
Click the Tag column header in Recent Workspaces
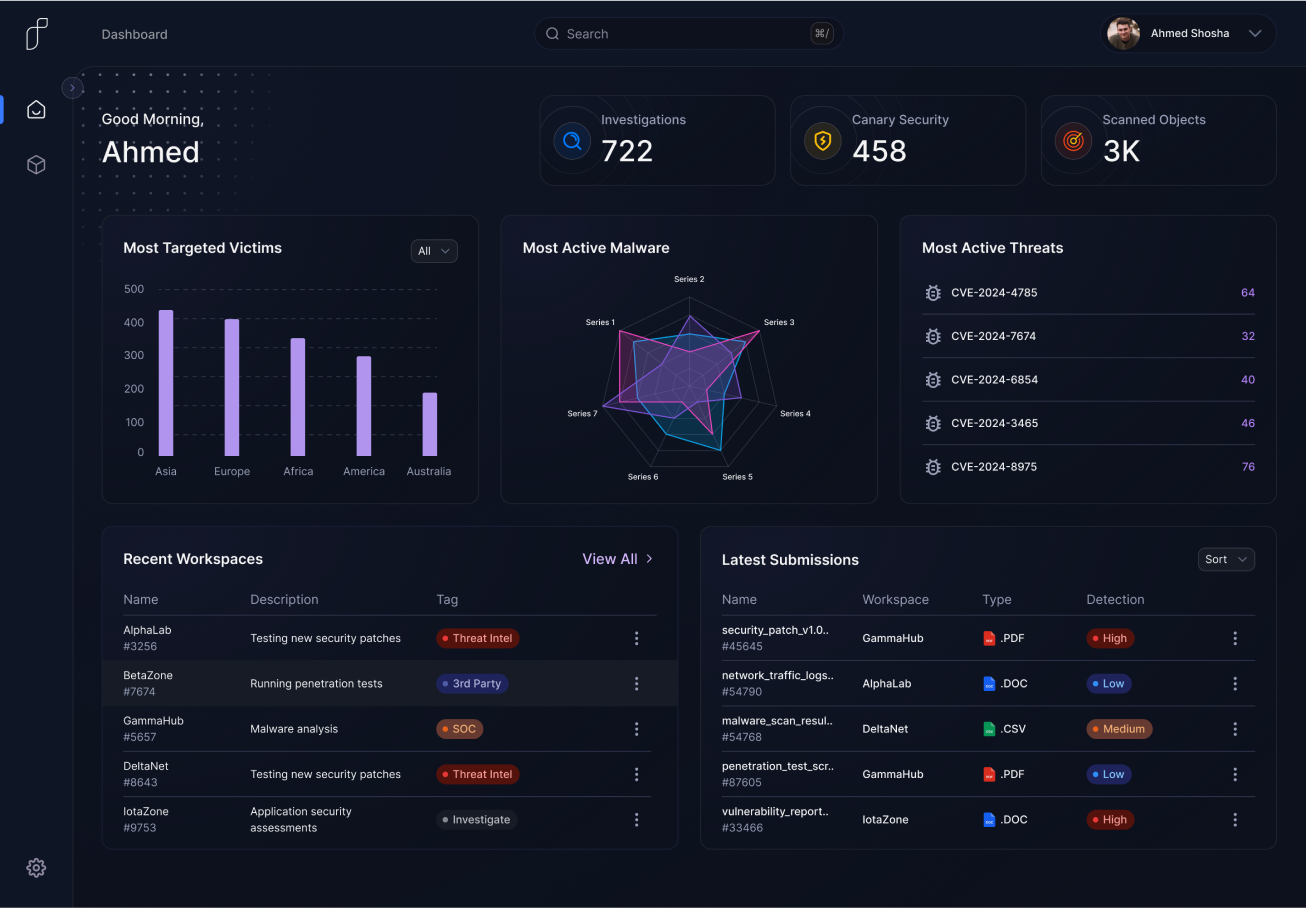coord(447,600)
